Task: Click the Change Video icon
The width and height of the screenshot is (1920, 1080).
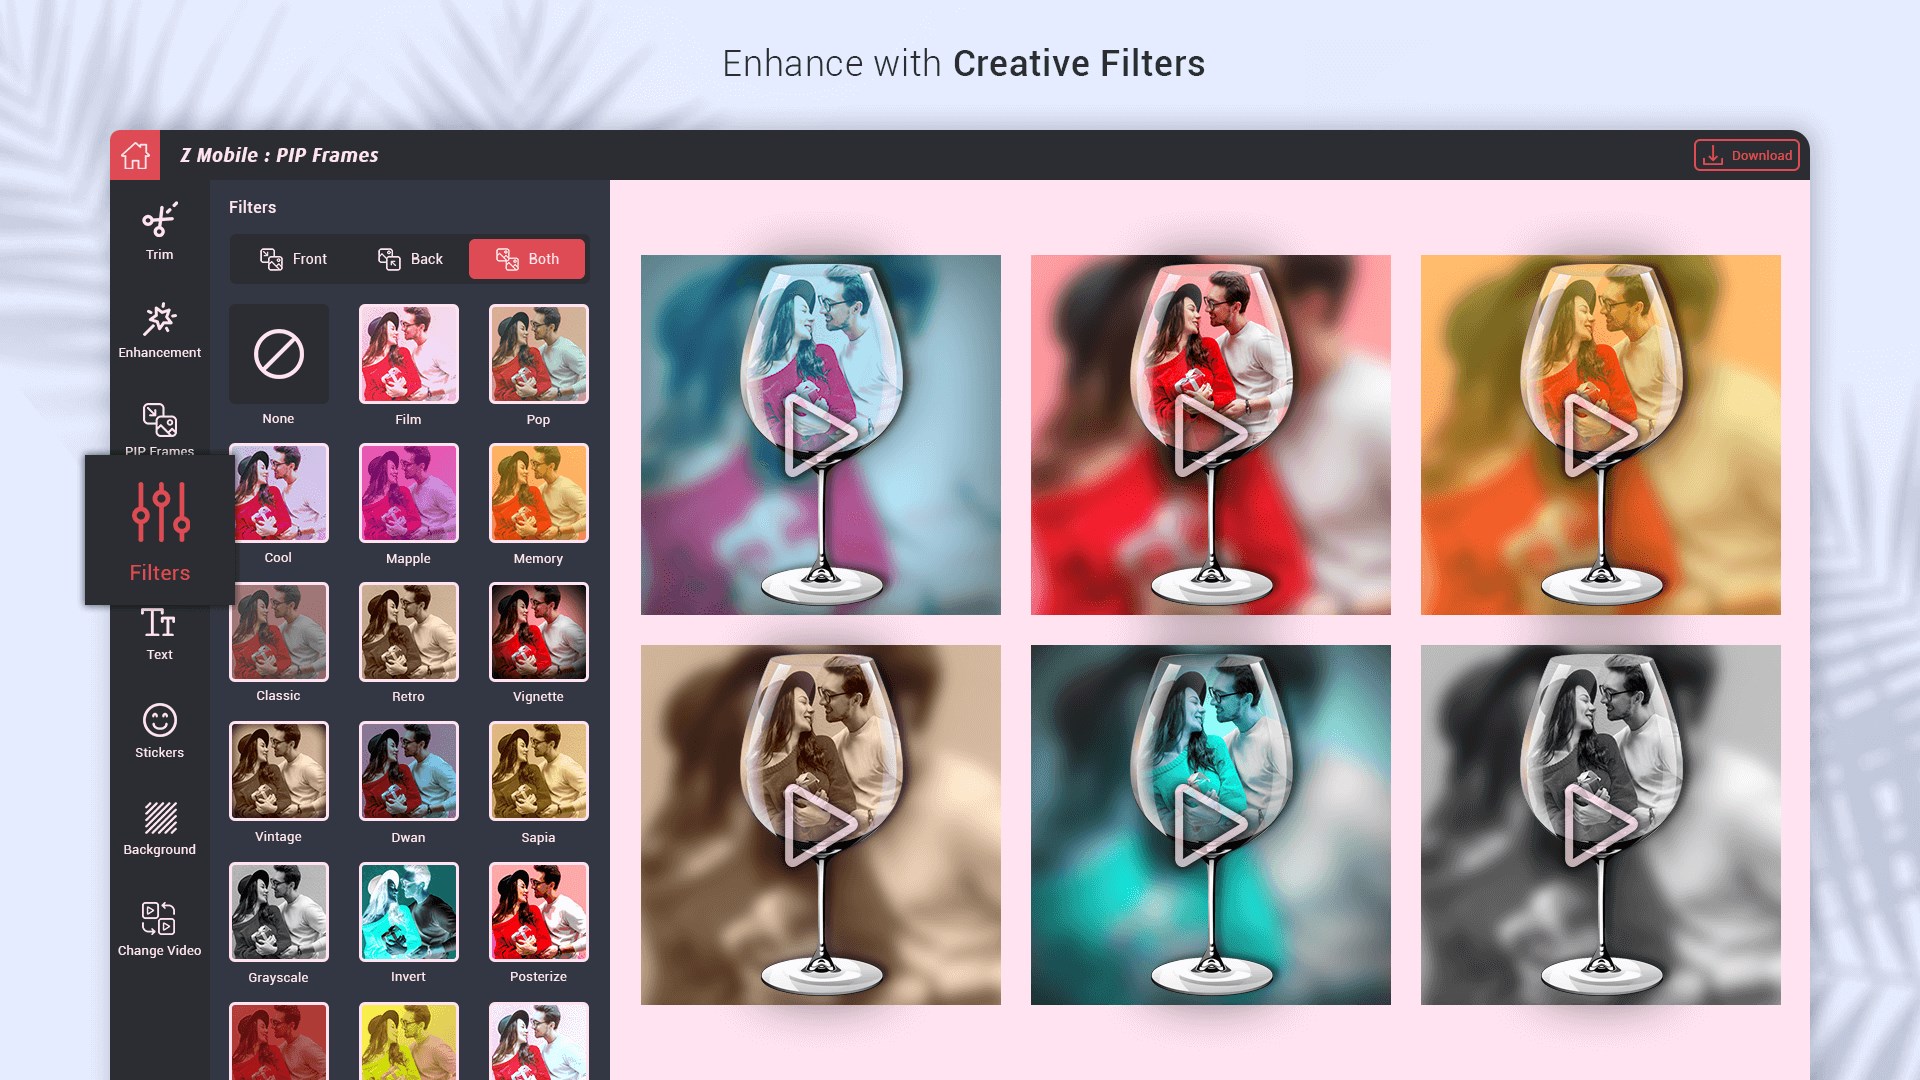Action: point(159,918)
